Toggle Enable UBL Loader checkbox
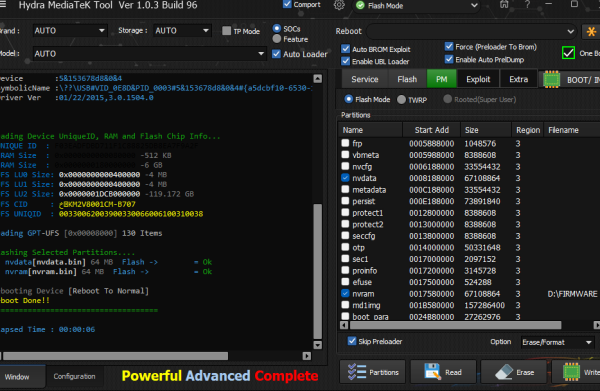Screen dimensions: 600x391 [346, 61]
